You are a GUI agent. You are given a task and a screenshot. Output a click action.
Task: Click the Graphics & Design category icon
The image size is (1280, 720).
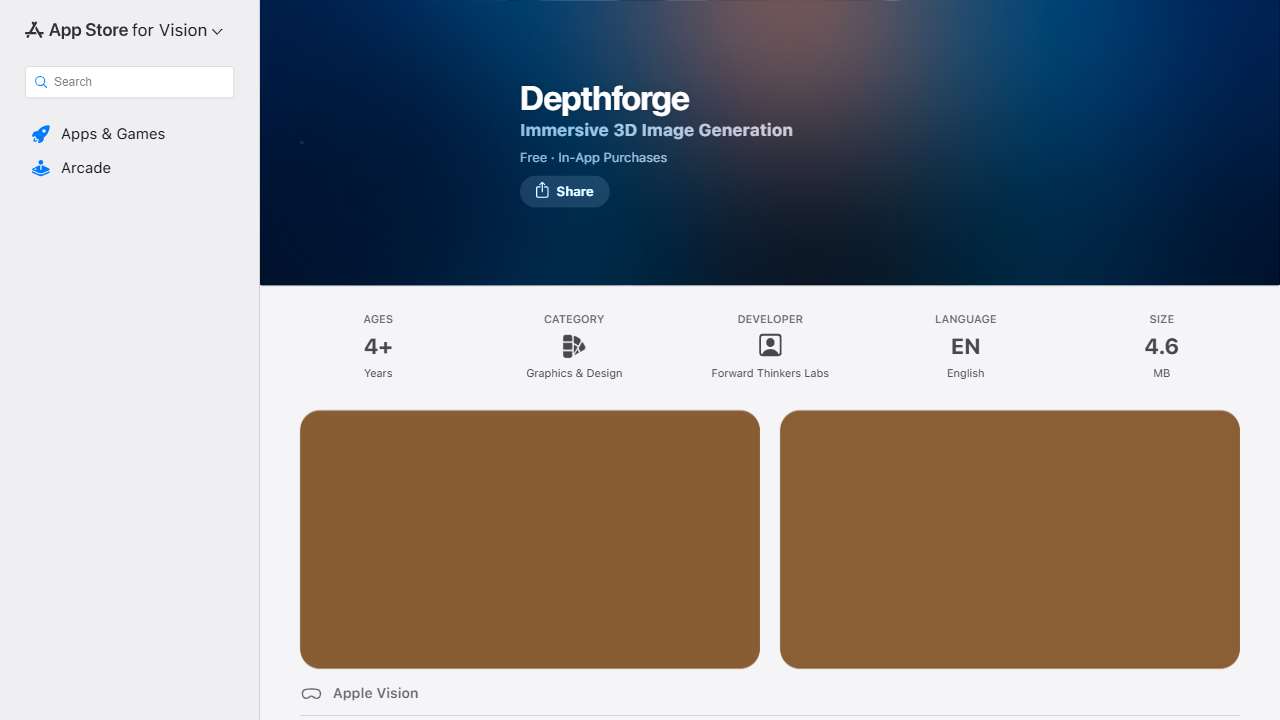tap(574, 346)
